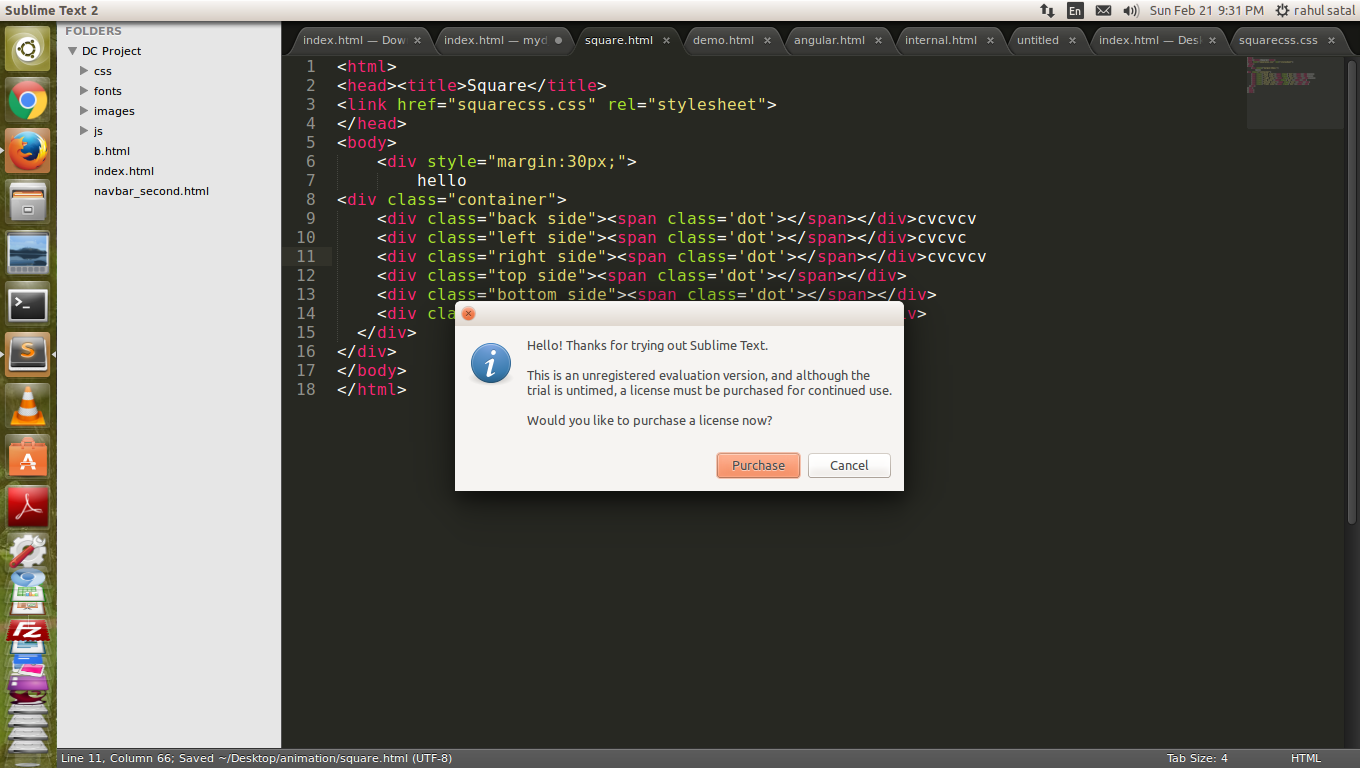
Task: Click the title text Square on line 2
Action: click(x=497, y=86)
